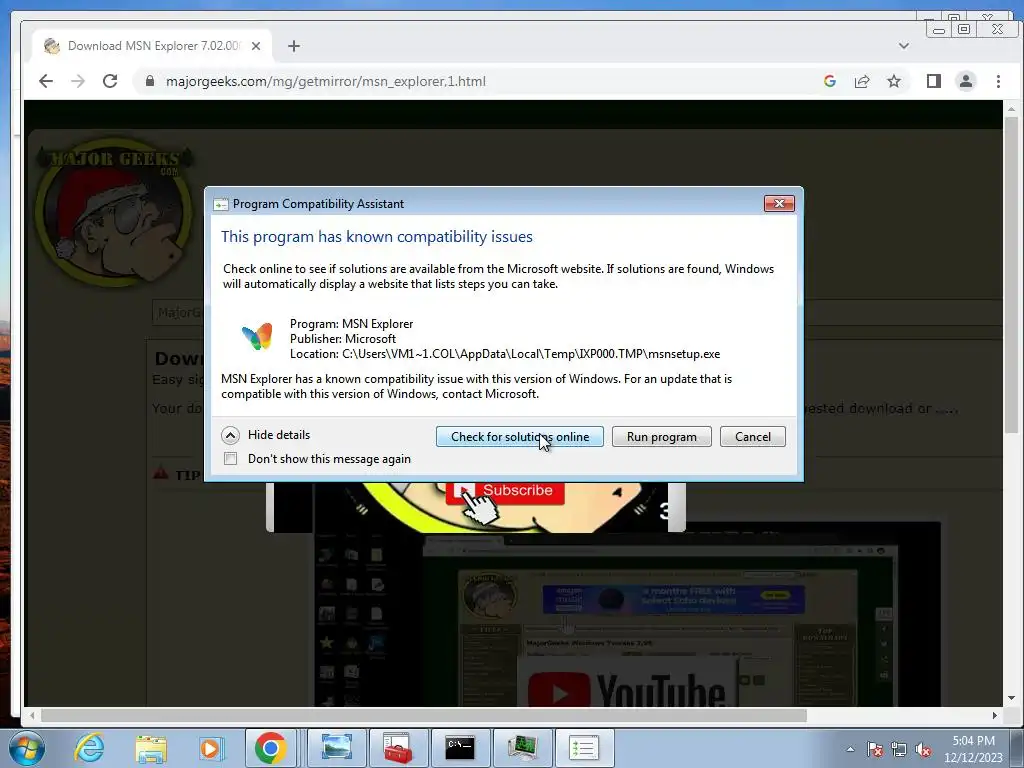Click the muted volume tray icon
This screenshot has height=768, width=1024.
(x=923, y=749)
